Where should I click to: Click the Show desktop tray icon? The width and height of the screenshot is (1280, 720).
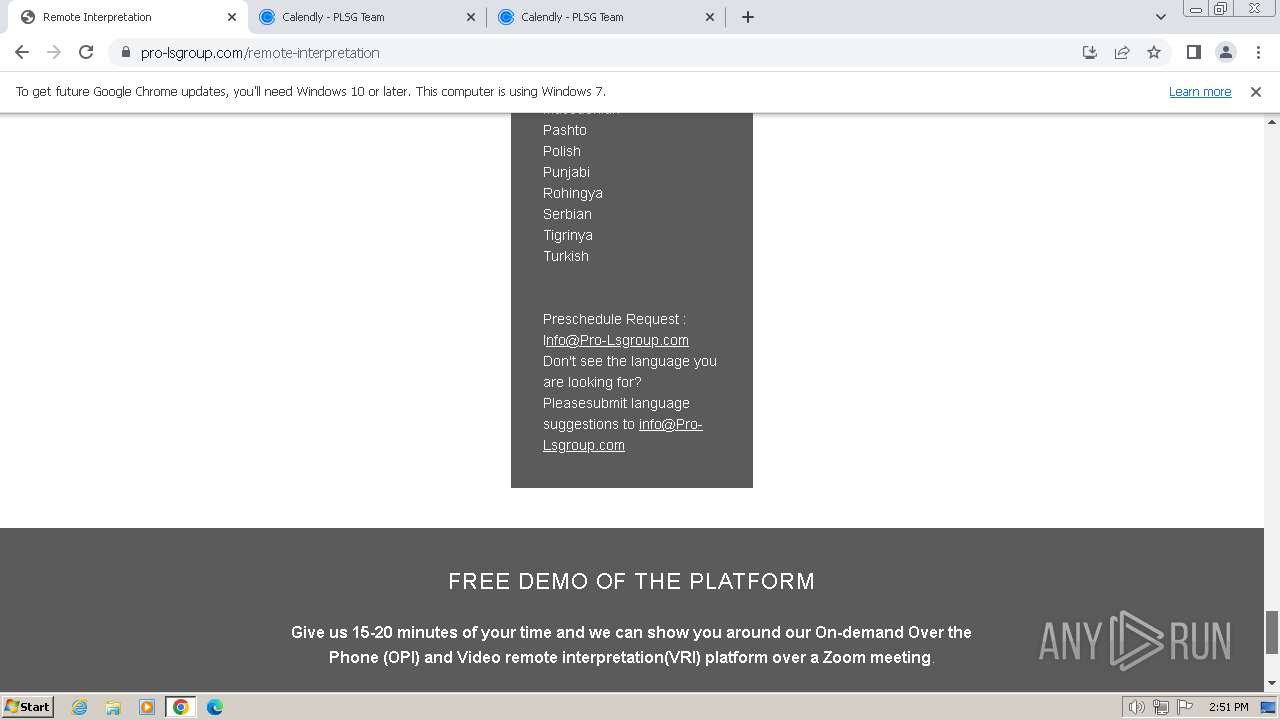coord(1268,707)
